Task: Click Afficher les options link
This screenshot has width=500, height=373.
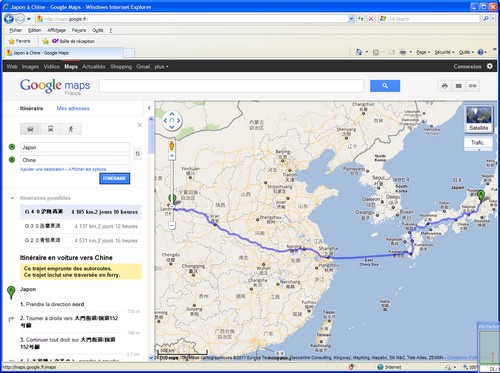Action: tap(87, 169)
